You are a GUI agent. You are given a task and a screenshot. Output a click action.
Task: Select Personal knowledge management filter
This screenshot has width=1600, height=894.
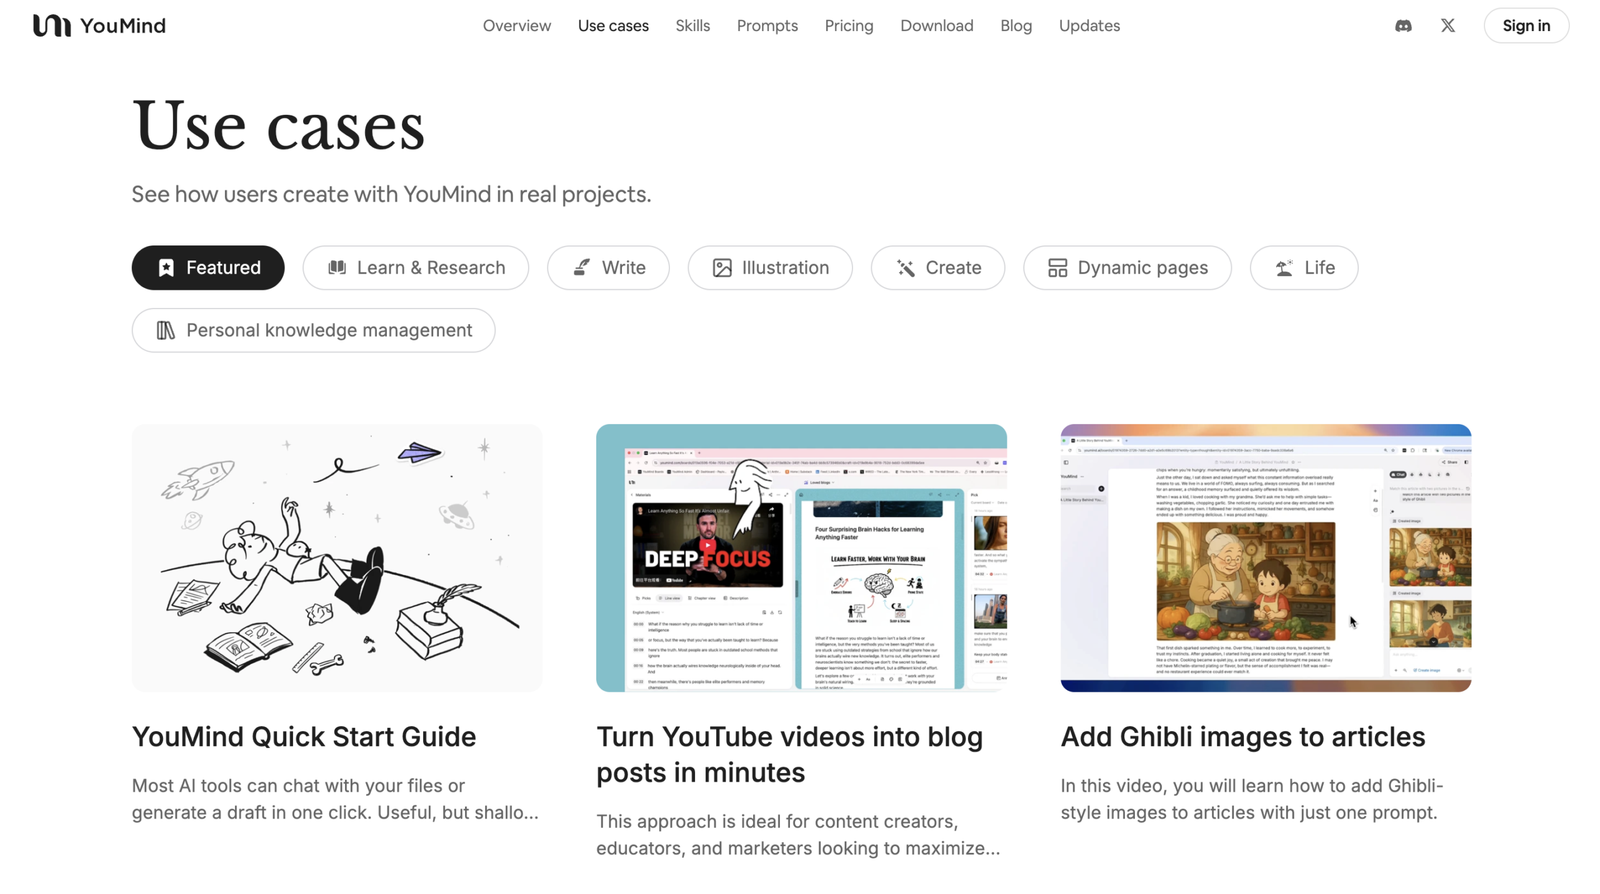(x=314, y=330)
